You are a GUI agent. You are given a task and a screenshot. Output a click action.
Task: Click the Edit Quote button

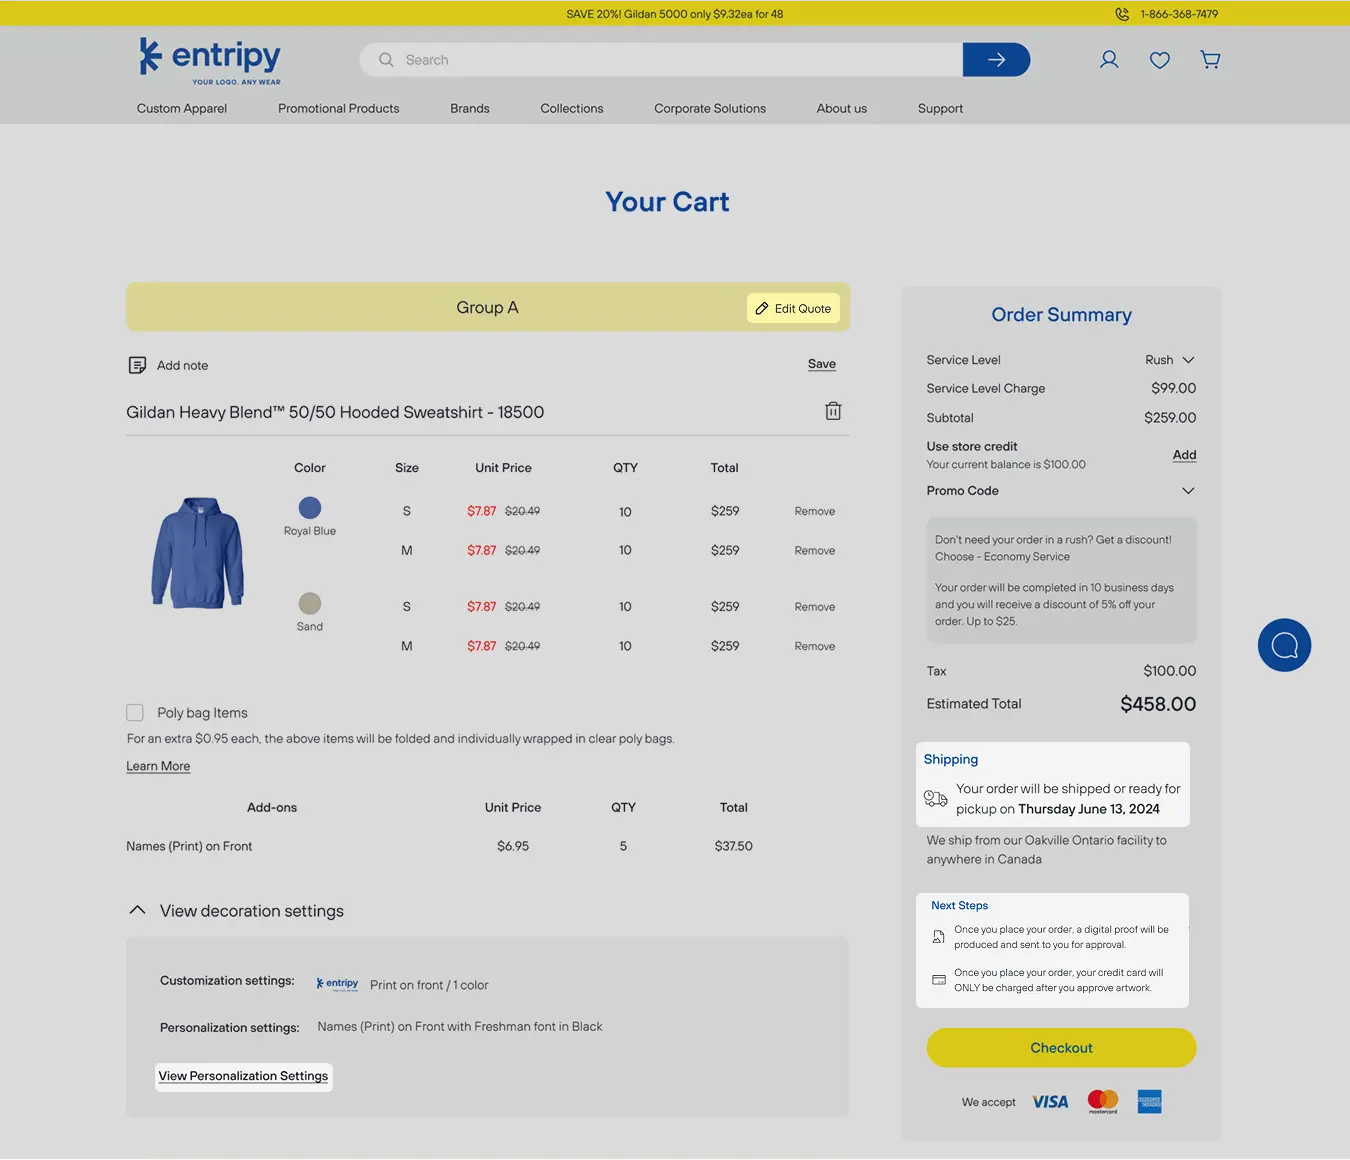coord(793,308)
